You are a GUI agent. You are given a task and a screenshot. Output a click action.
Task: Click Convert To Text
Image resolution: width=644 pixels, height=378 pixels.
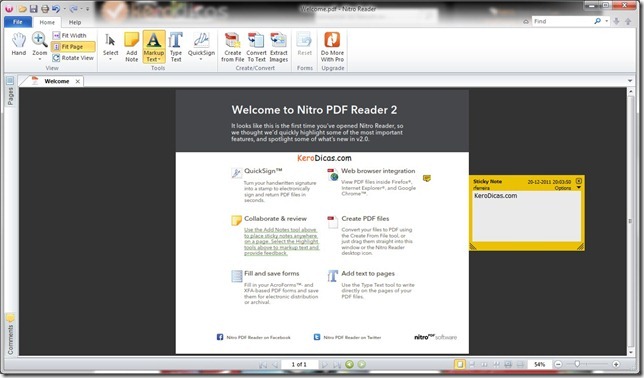tap(256, 47)
